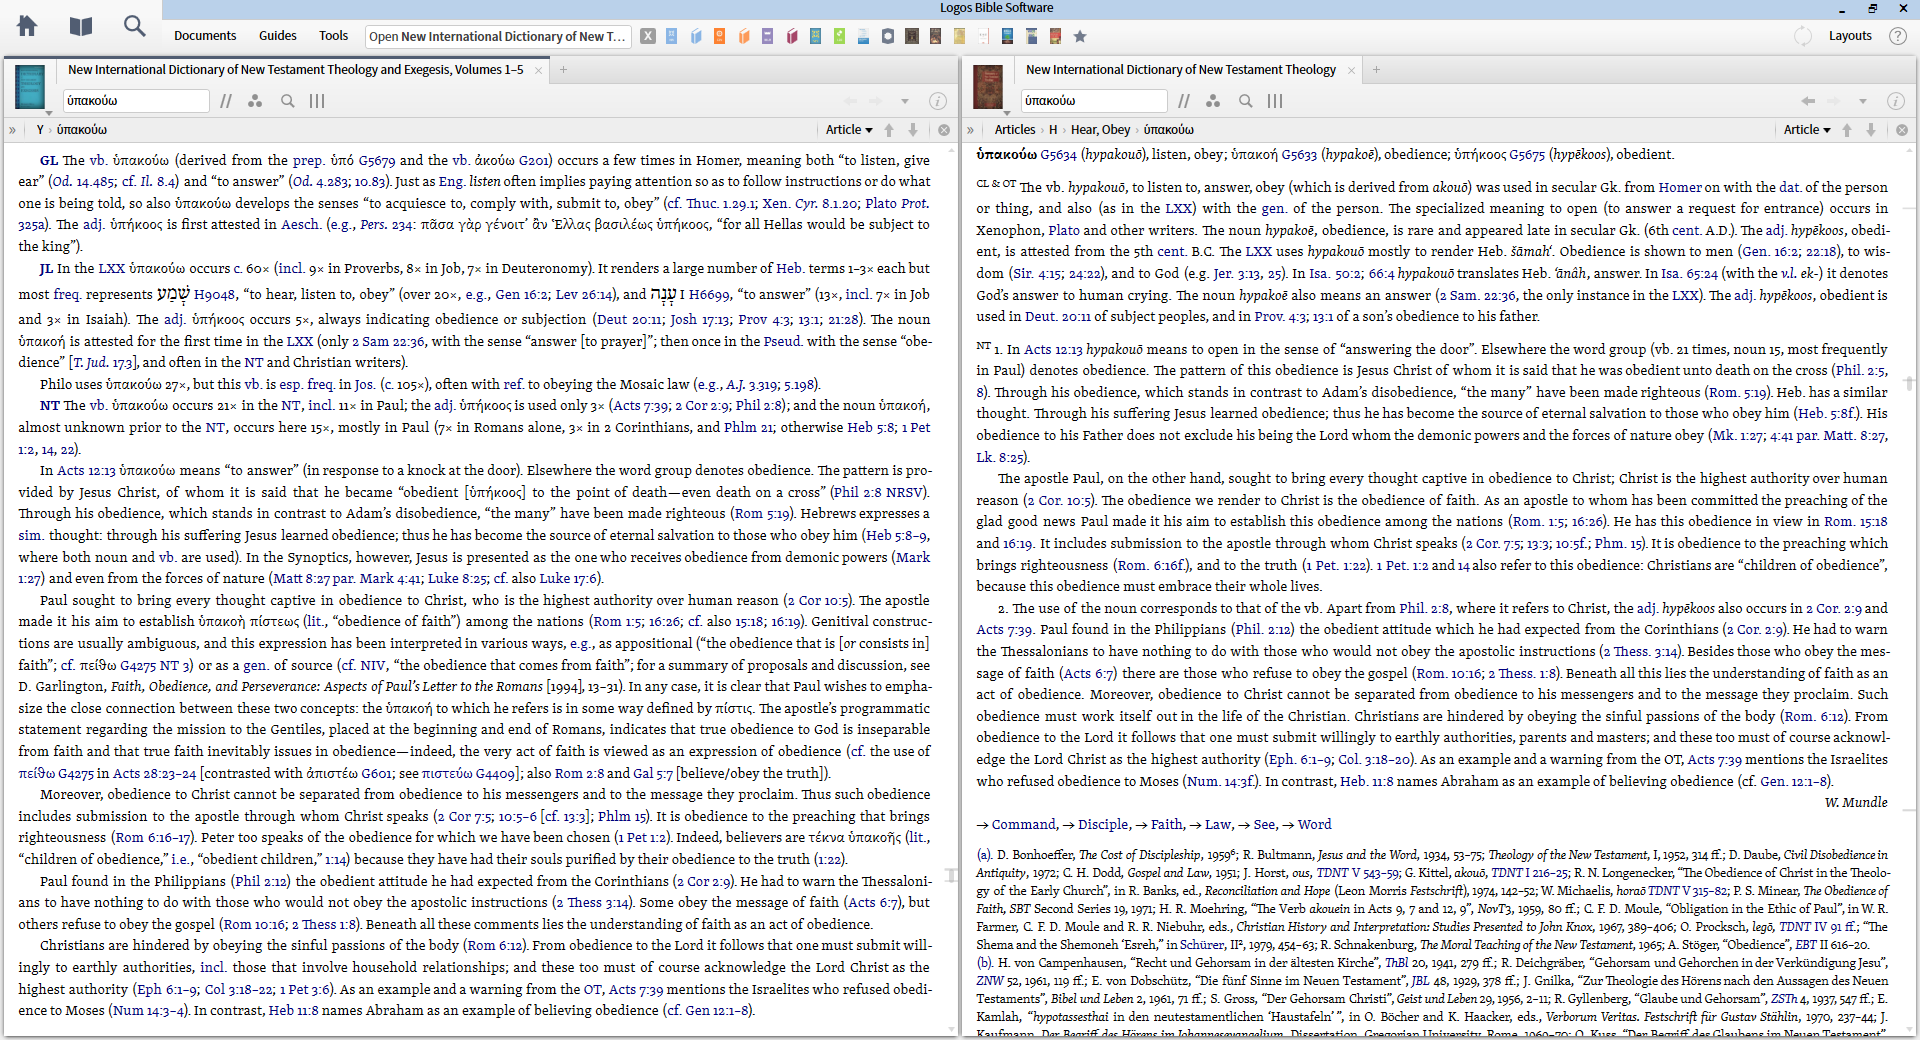
Task: Click the bright green book shortcut icon
Action: [839, 36]
